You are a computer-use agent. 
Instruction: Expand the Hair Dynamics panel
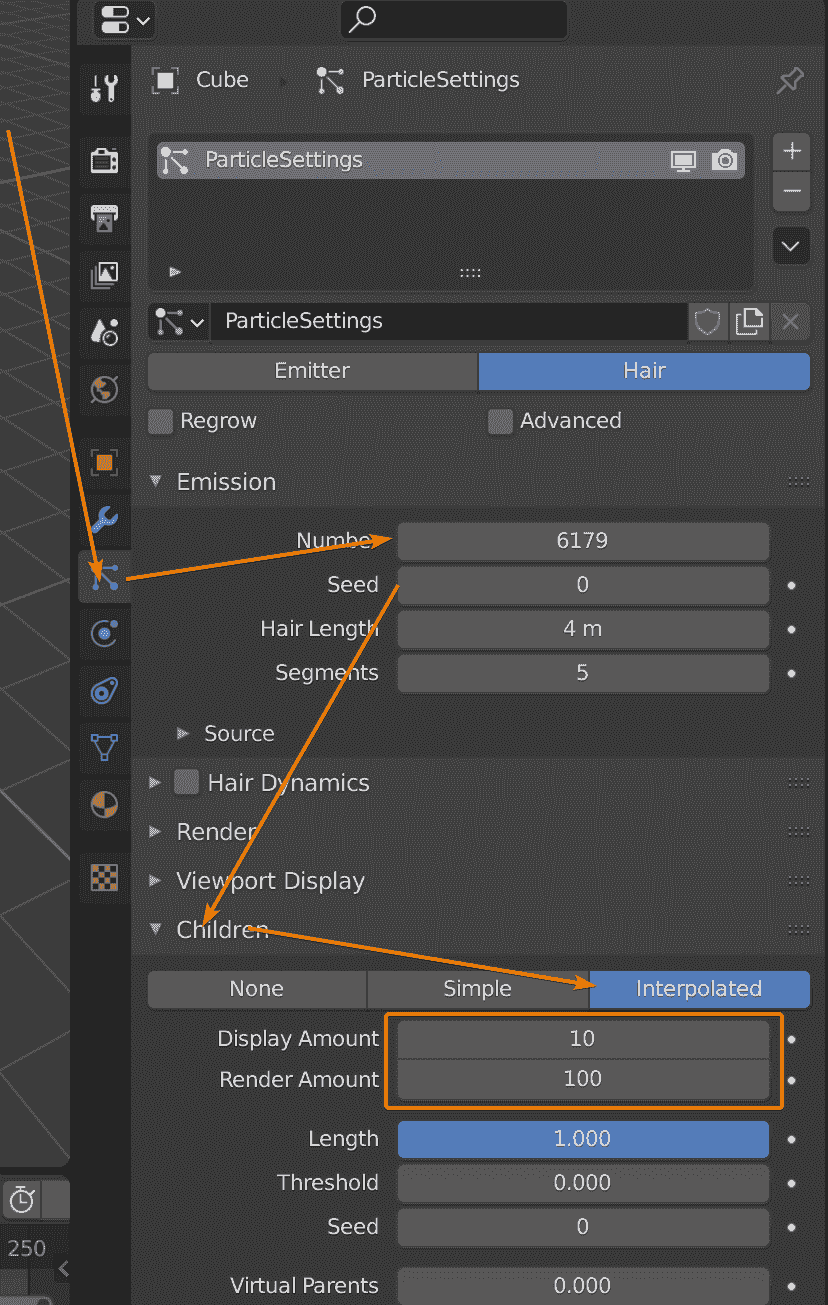coord(155,782)
